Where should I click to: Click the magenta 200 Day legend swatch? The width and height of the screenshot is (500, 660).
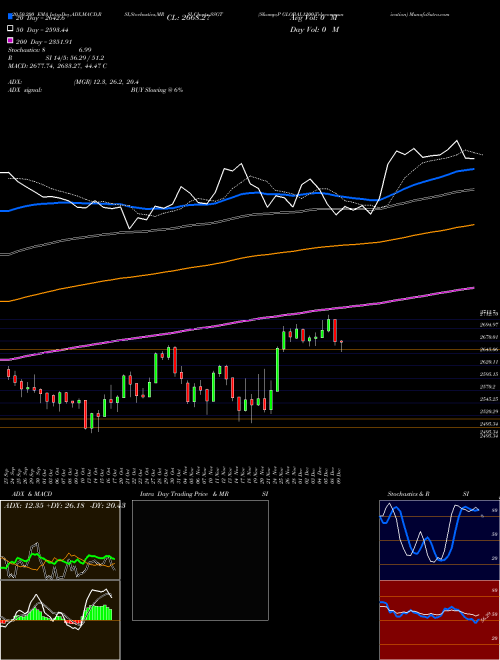11,41
